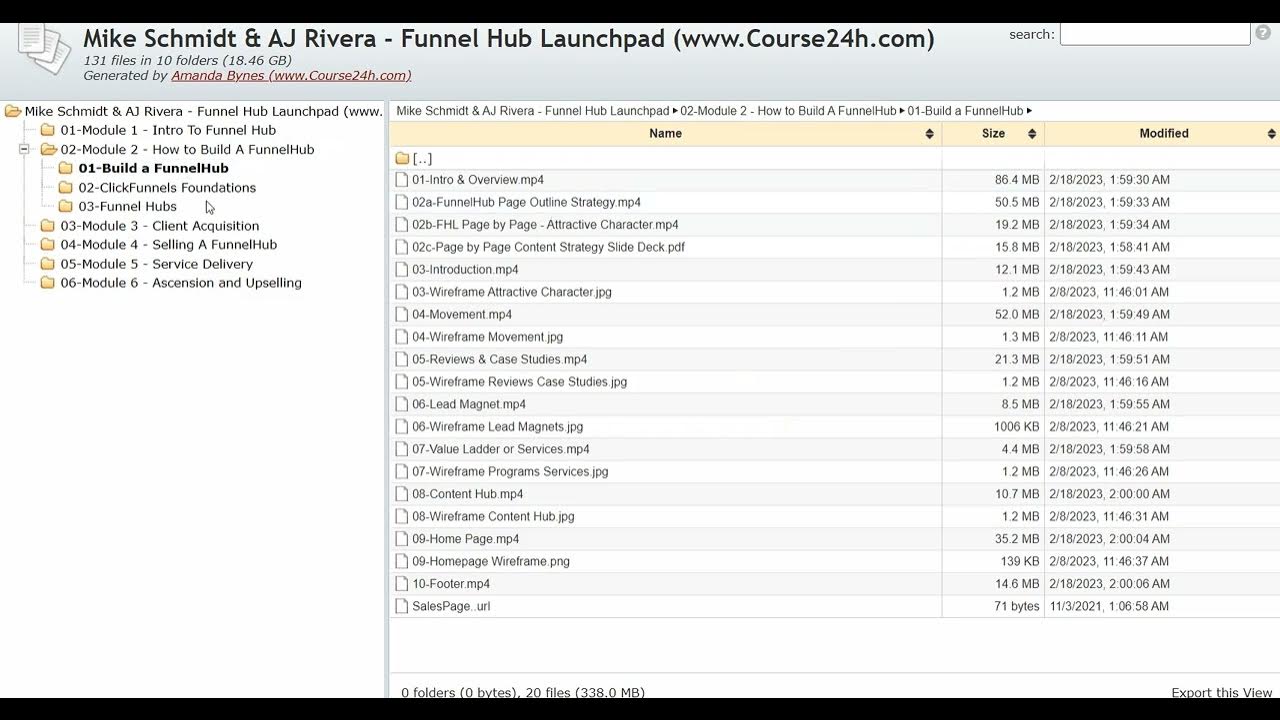This screenshot has height=720, width=1280.
Task: Click the folder icon of 03-Funnel Hubs
Action: pyautogui.click(x=66, y=207)
